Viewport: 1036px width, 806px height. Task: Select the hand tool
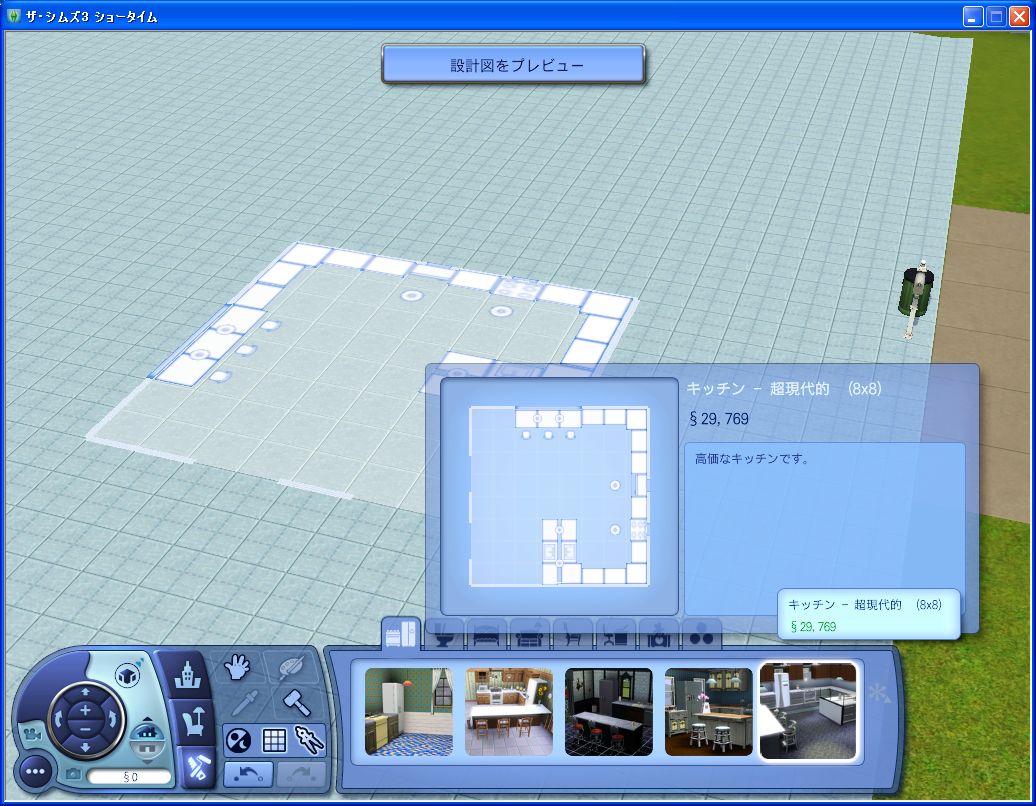(237, 668)
